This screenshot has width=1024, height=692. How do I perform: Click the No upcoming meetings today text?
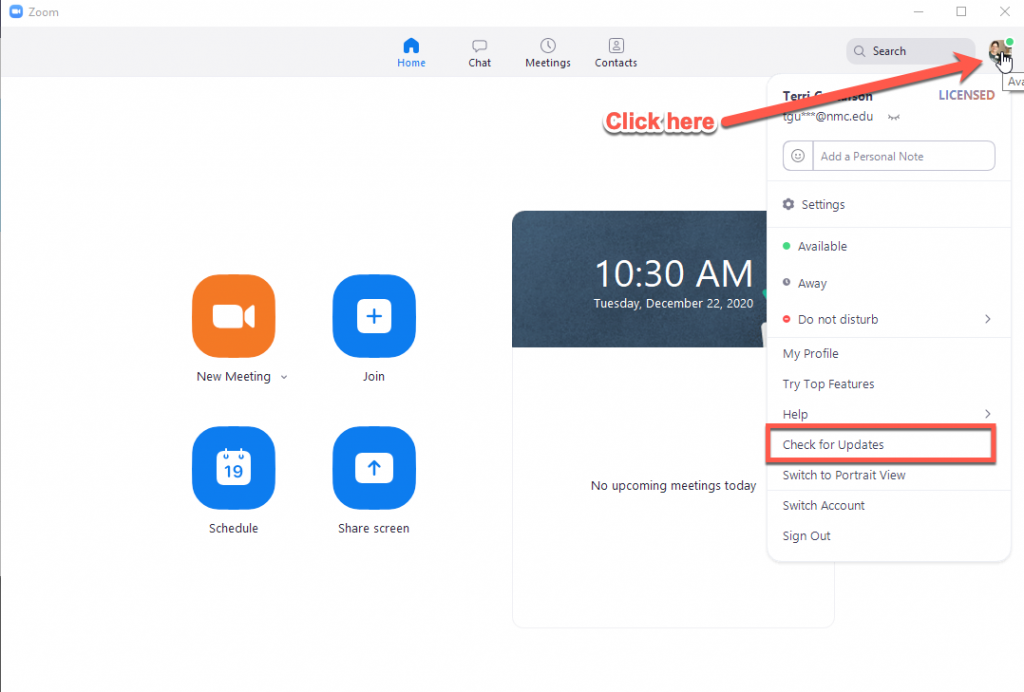673,486
